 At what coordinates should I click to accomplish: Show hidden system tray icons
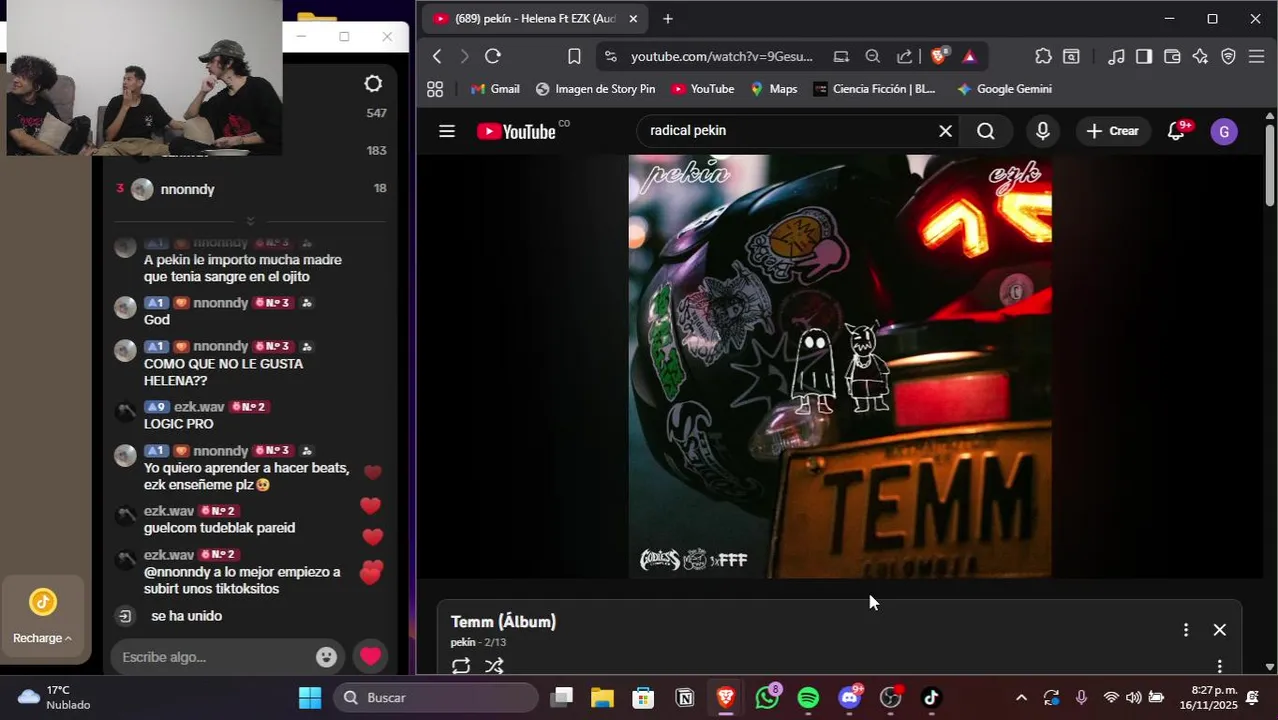coord(1021,697)
